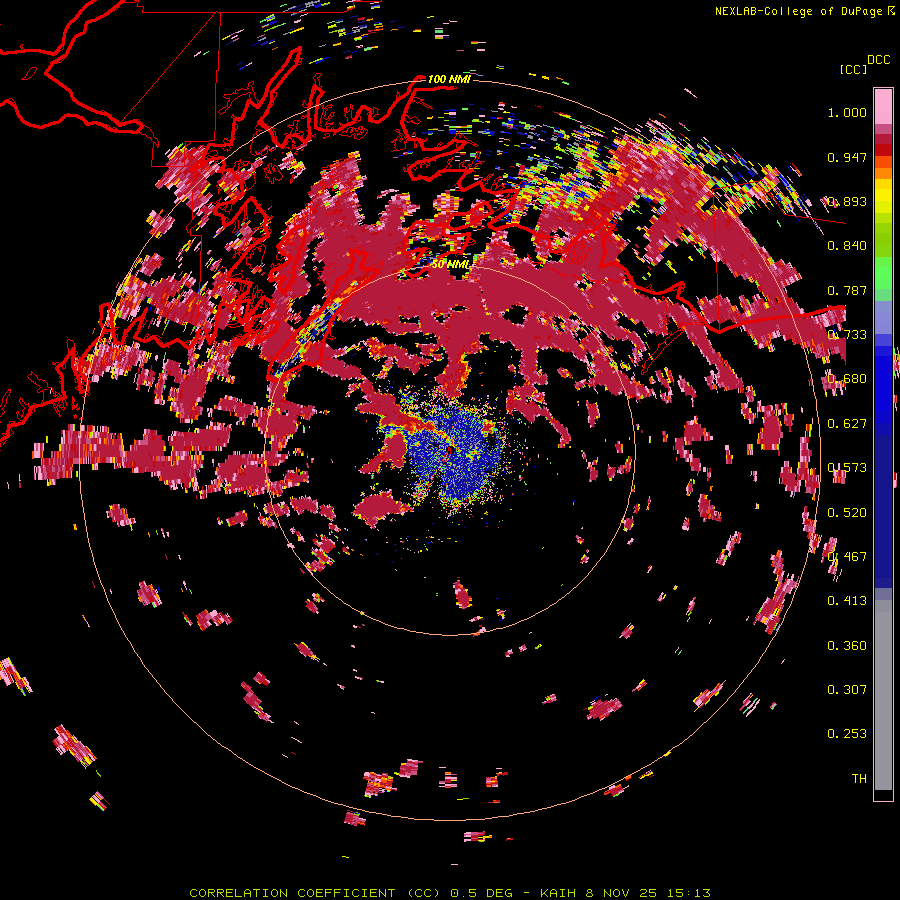Select the 0.840 scale value
Screen dimensions: 900x900
tap(847, 246)
